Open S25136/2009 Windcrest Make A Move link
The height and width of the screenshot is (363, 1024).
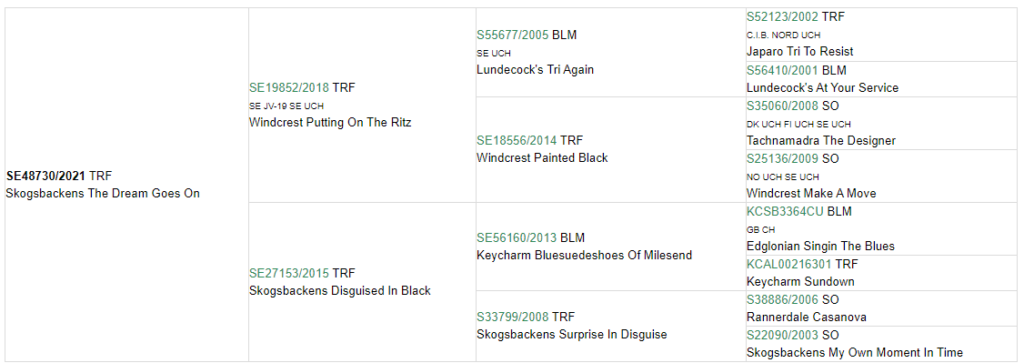click(x=782, y=159)
